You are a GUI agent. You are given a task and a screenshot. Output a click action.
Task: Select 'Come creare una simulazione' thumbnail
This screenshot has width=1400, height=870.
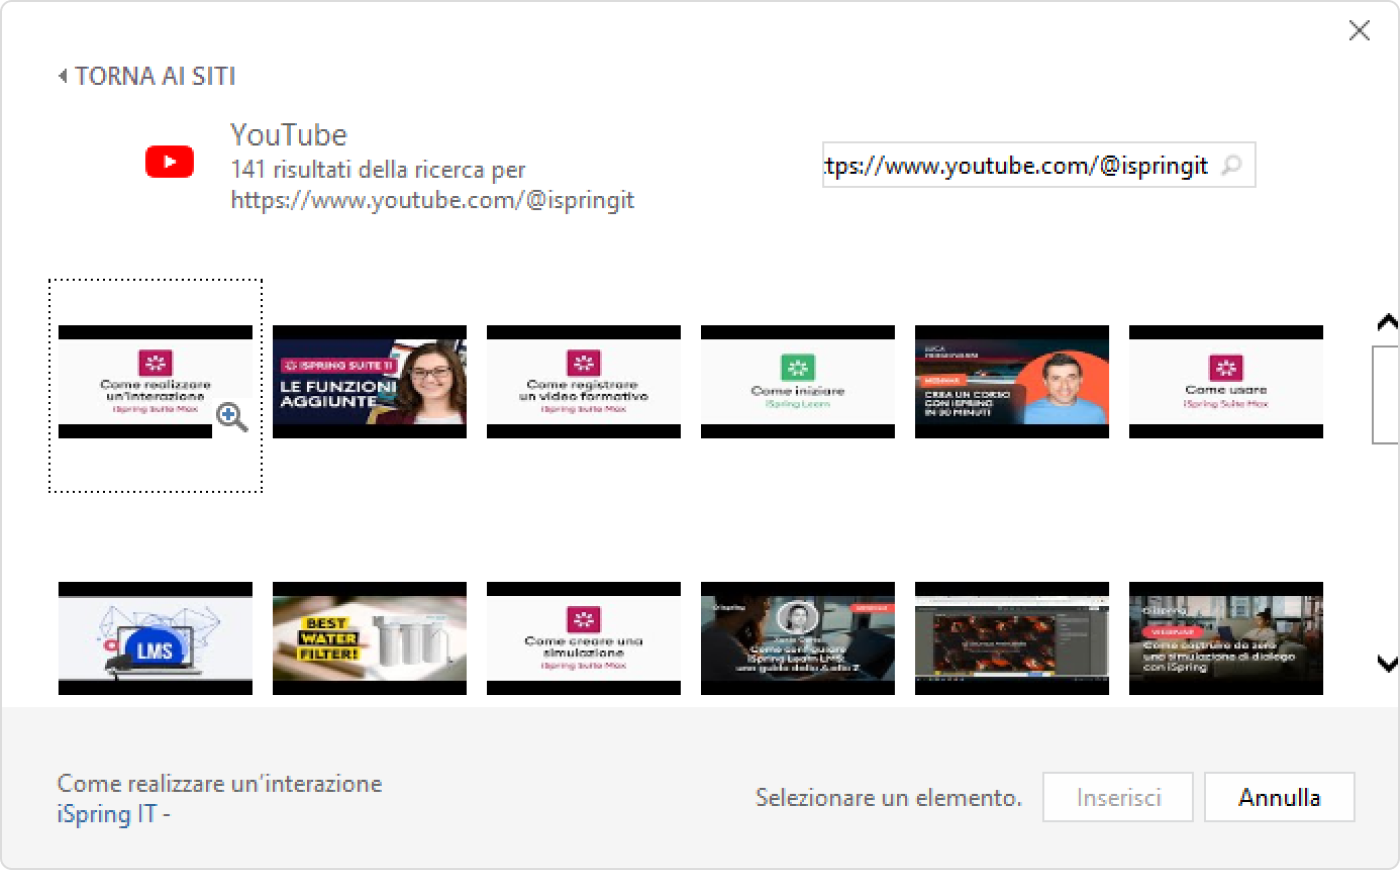click(583, 638)
